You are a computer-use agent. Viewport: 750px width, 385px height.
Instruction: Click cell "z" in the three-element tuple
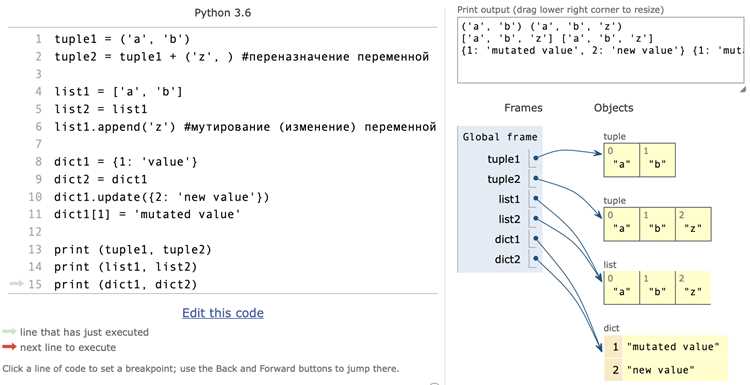tap(693, 224)
